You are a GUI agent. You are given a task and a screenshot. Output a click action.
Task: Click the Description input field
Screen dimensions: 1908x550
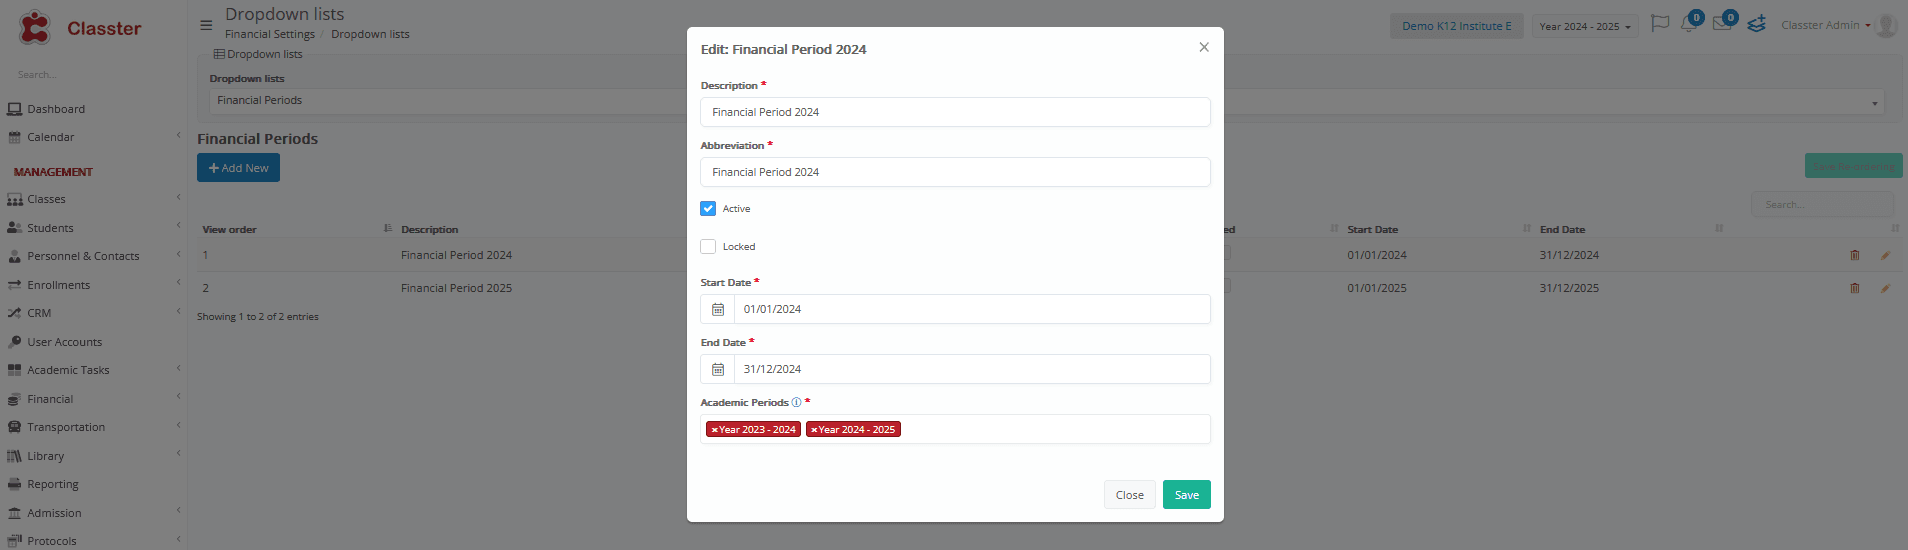pos(955,112)
